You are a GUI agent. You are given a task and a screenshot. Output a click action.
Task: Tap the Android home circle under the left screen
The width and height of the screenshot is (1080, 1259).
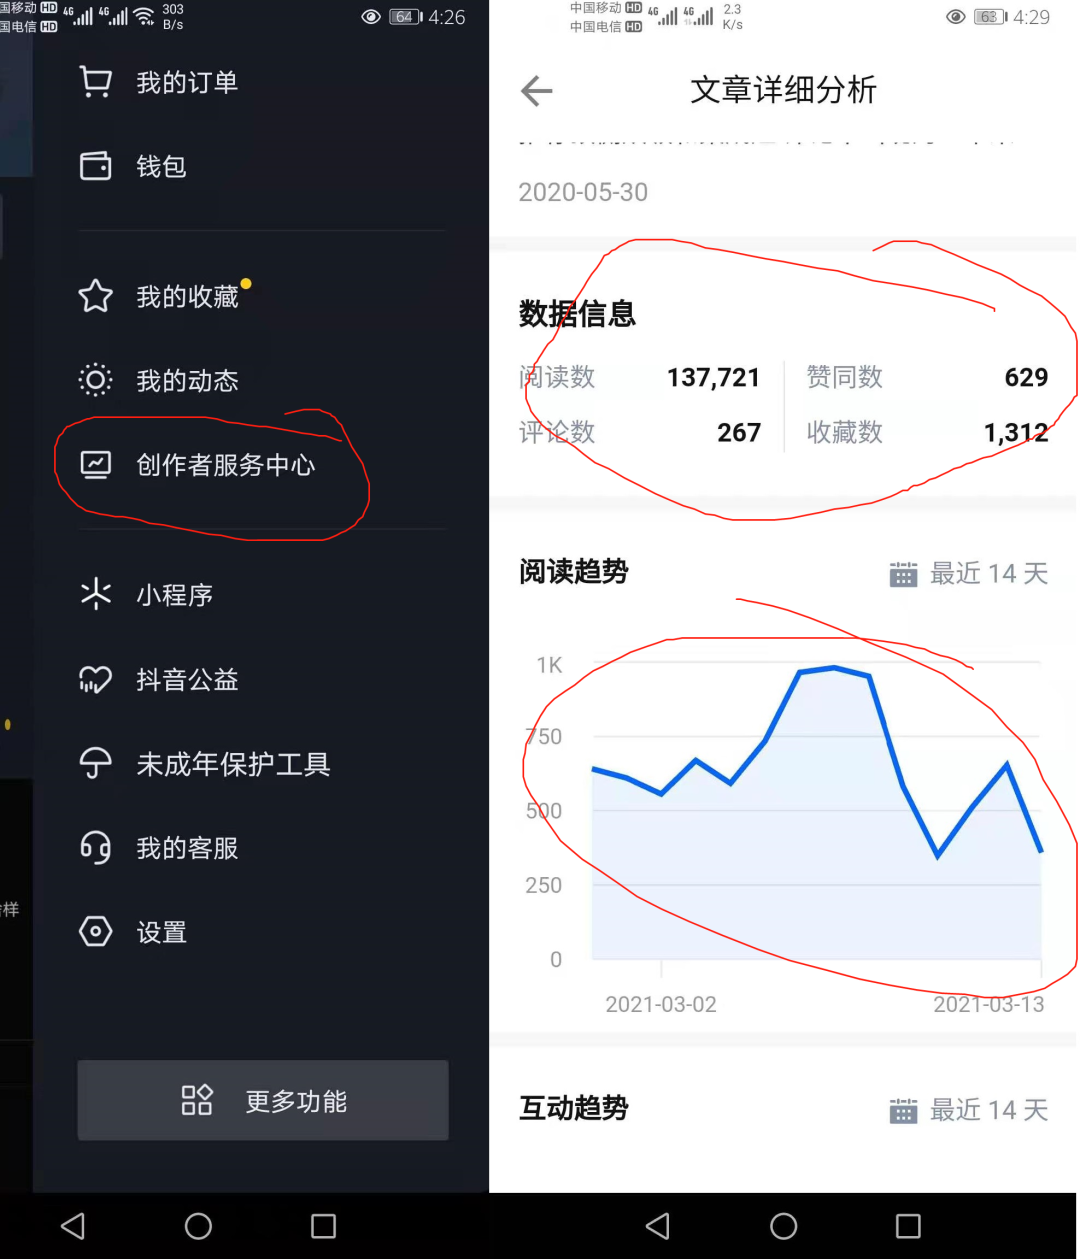(x=198, y=1226)
